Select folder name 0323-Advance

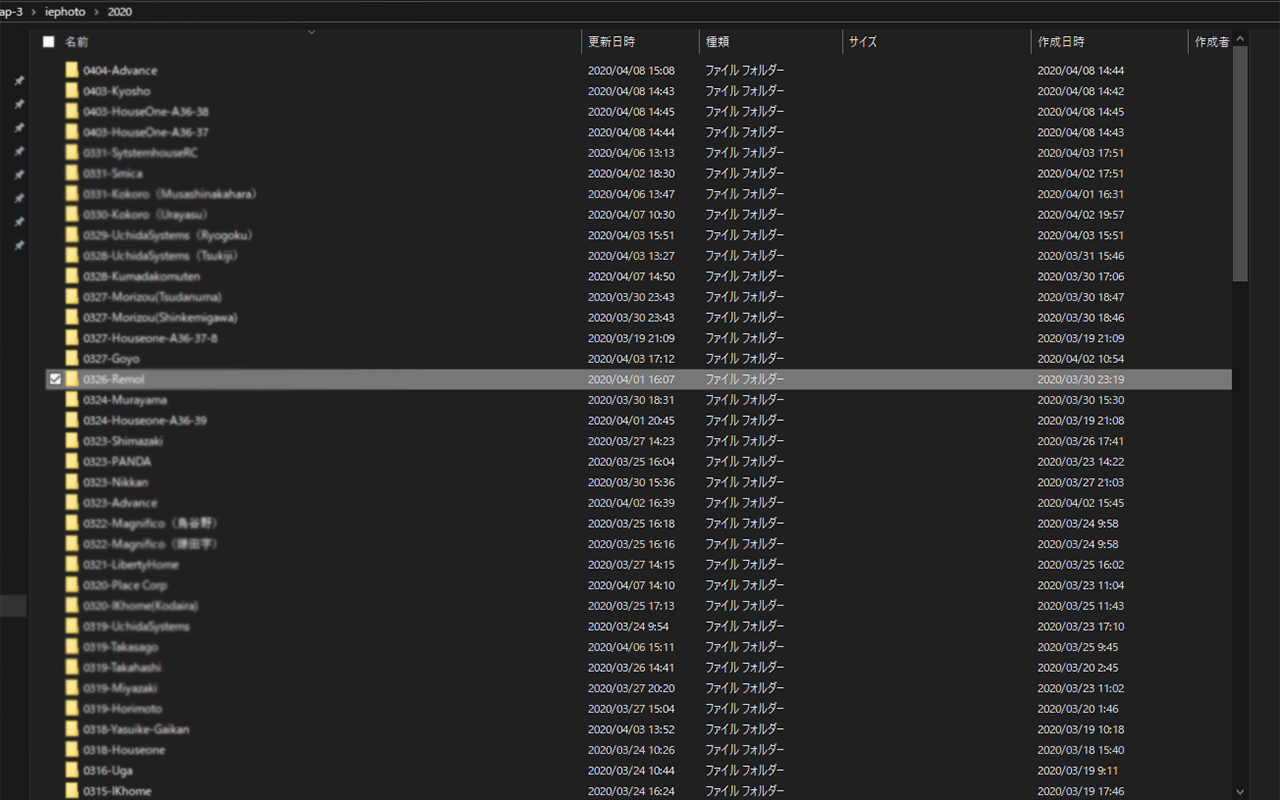click(120, 503)
